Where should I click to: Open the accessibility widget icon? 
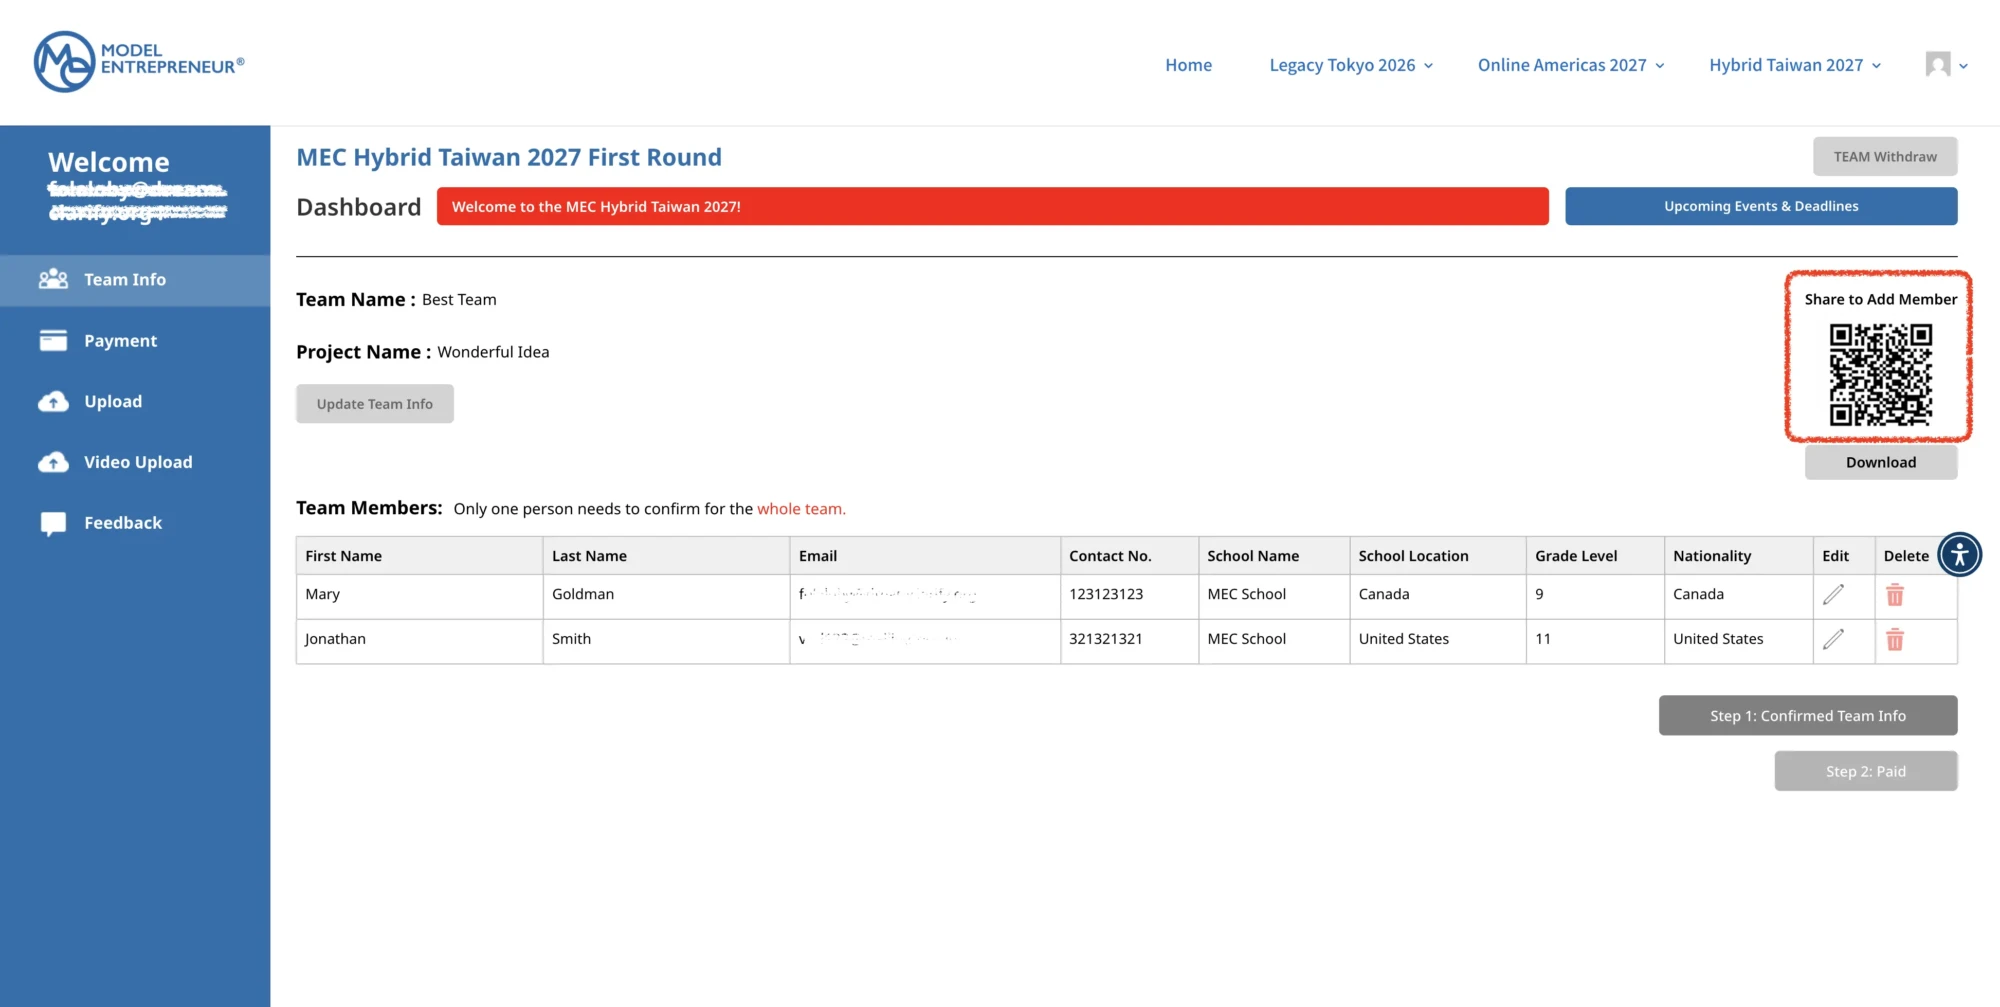click(x=1960, y=554)
